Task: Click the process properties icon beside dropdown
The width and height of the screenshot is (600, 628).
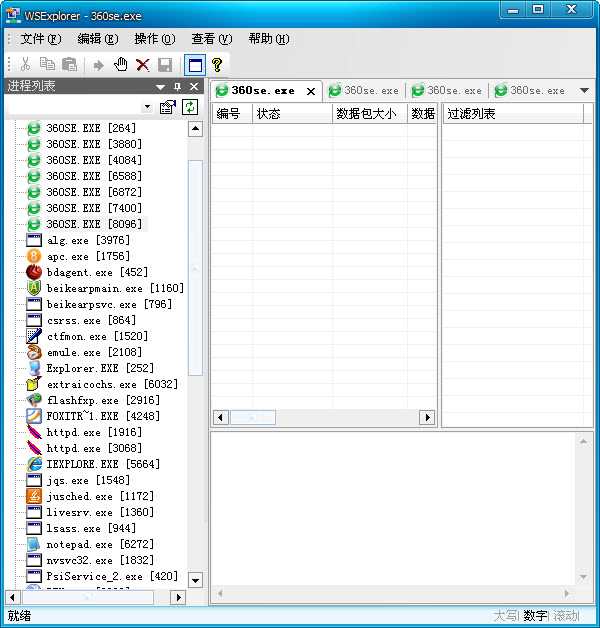Action: (x=168, y=106)
